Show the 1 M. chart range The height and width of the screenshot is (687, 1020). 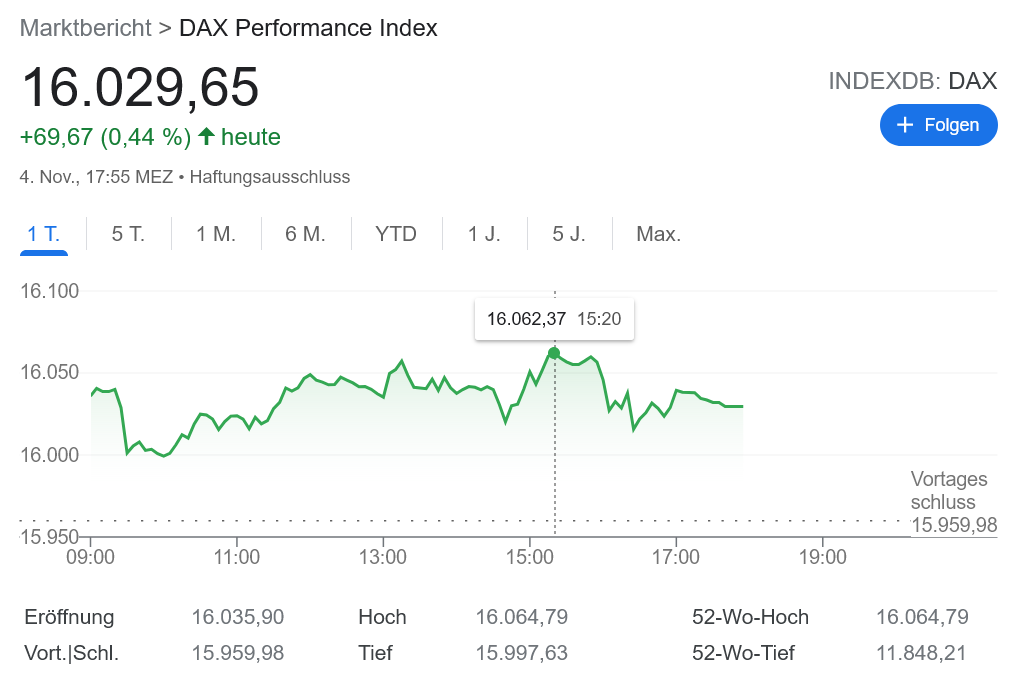pyautogui.click(x=216, y=235)
